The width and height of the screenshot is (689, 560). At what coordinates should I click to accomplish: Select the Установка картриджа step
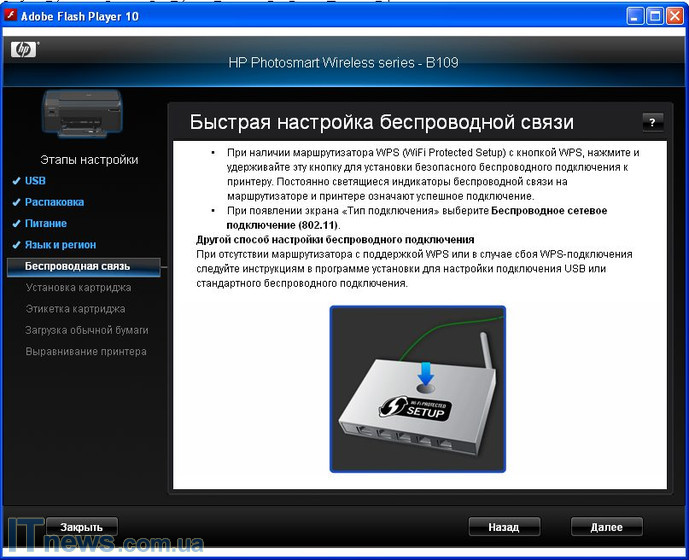pos(78,288)
